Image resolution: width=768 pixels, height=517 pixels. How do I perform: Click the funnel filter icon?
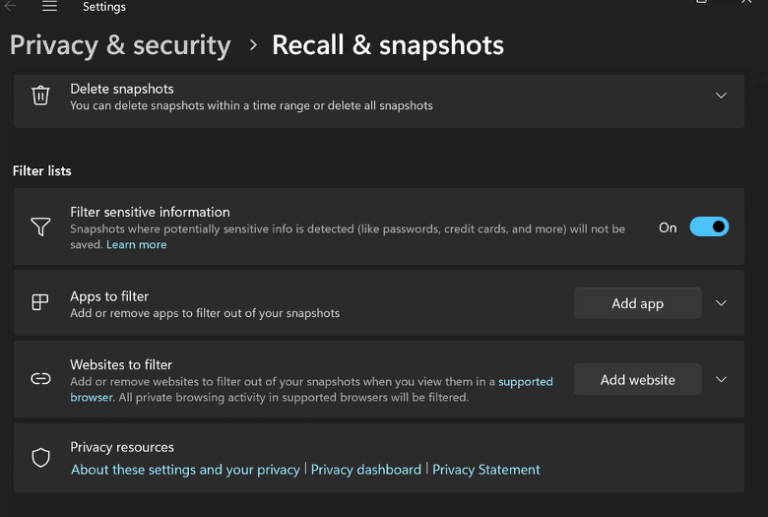coord(40,228)
